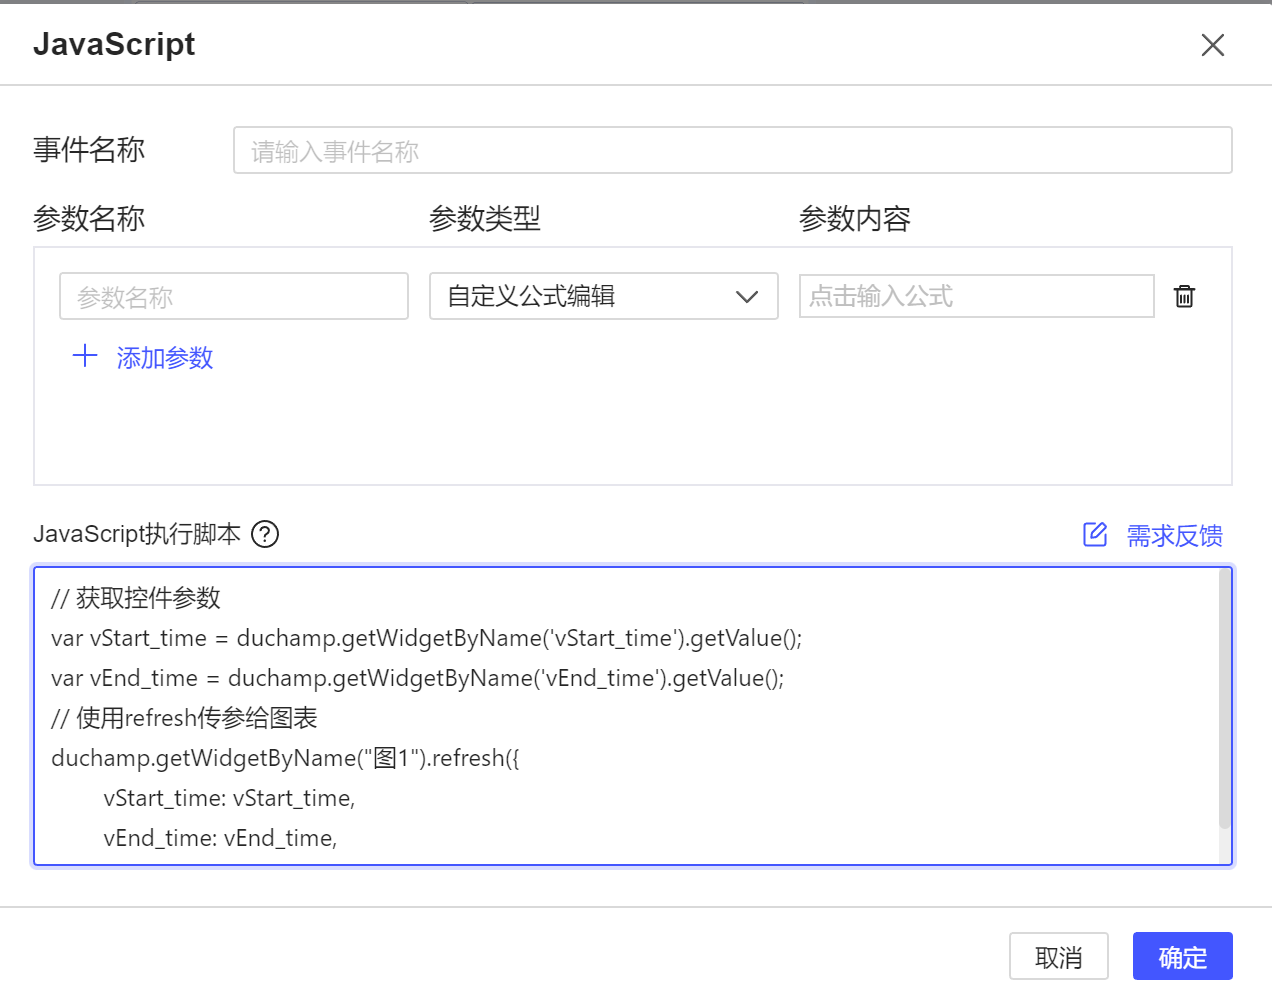This screenshot has width=1272, height=998.
Task: Focus the 事件名称 input field
Action: 732,151
